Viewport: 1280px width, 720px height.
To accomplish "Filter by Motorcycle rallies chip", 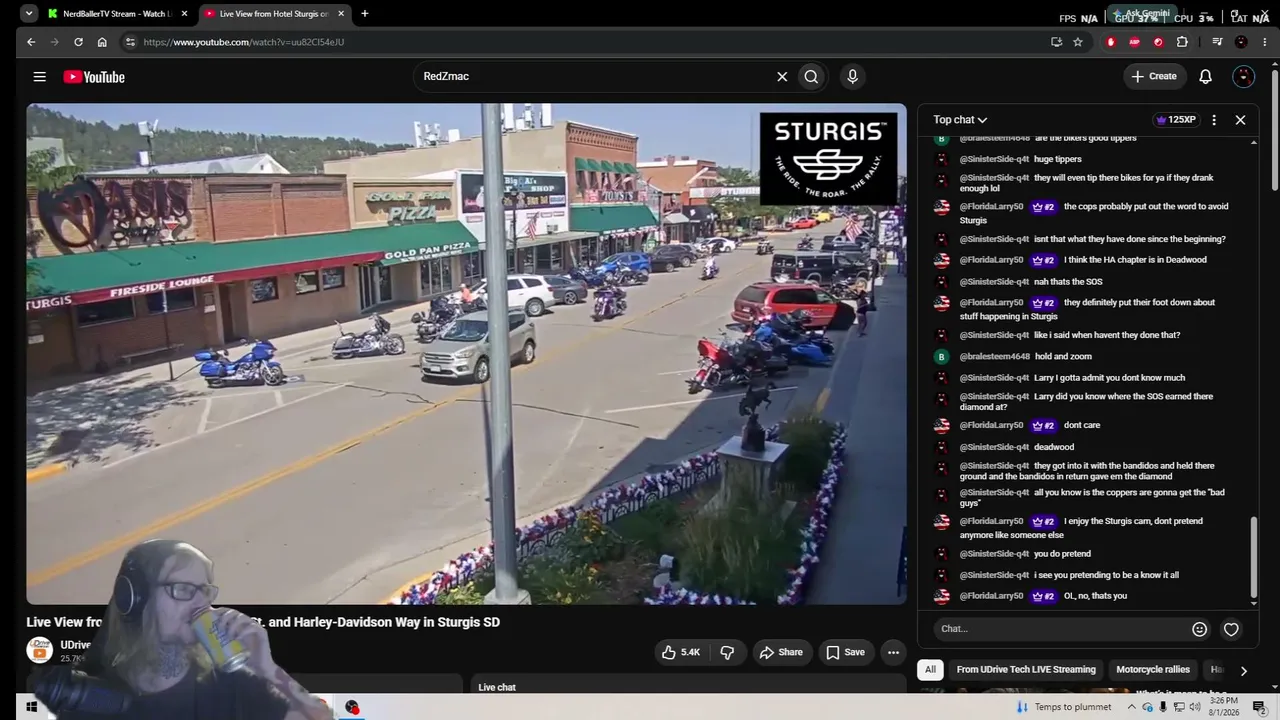I will [1153, 670].
